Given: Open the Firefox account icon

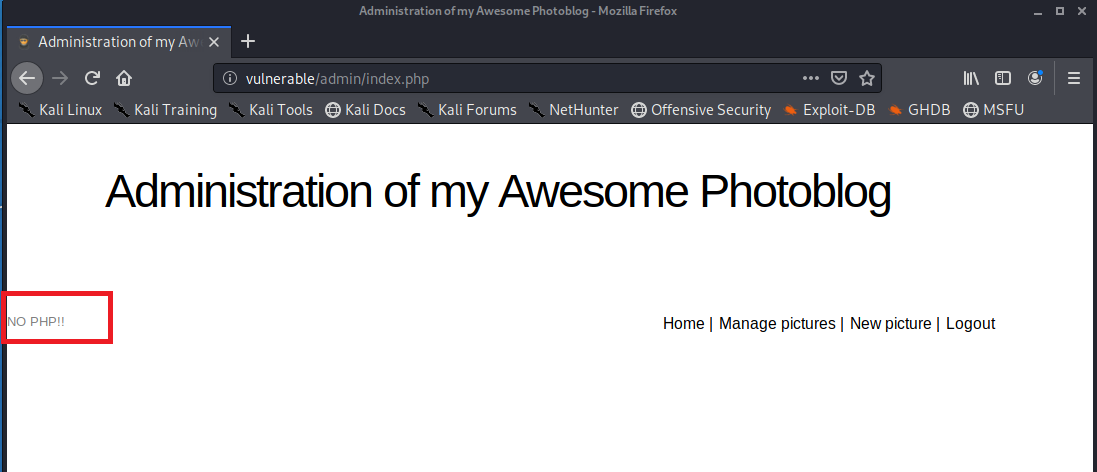Looking at the screenshot, I should click(1035, 78).
